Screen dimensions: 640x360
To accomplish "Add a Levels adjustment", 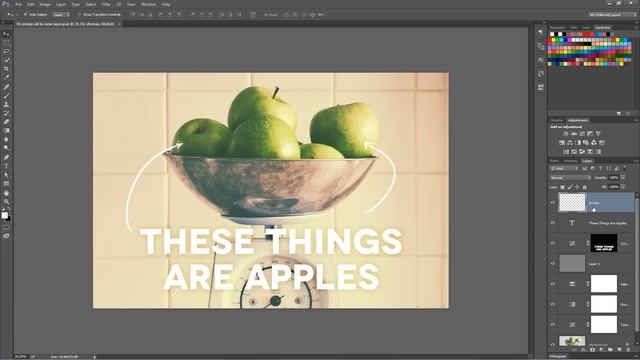I will 573,133.
